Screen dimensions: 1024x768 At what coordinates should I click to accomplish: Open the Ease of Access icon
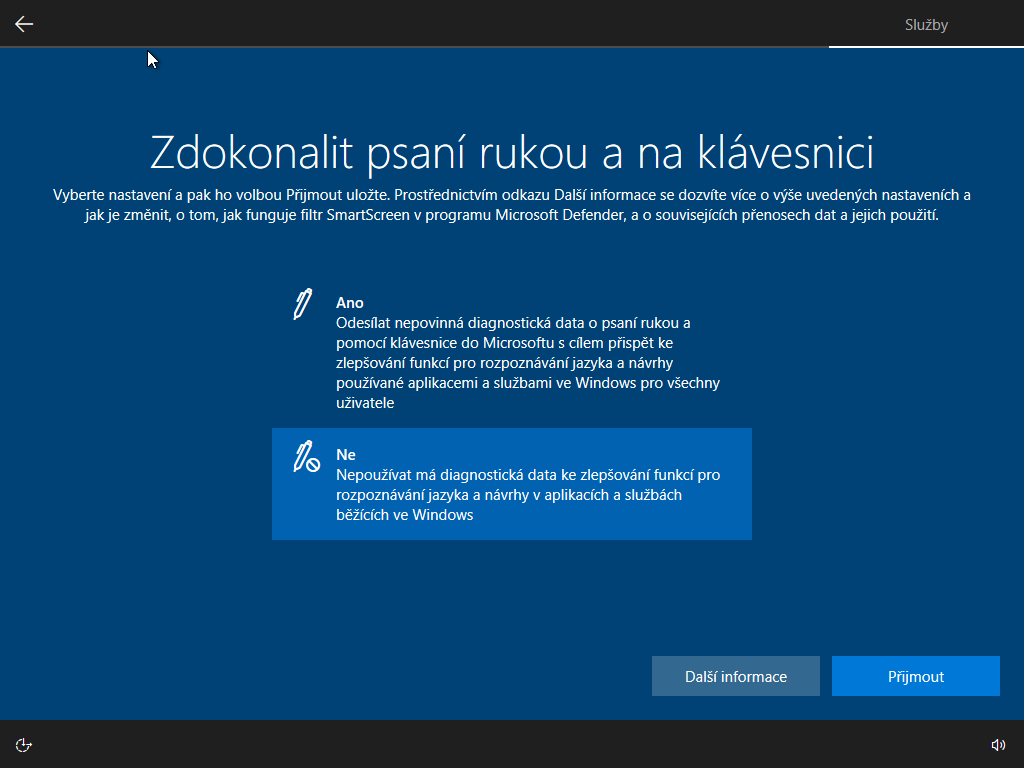pyautogui.click(x=24, y=744)
